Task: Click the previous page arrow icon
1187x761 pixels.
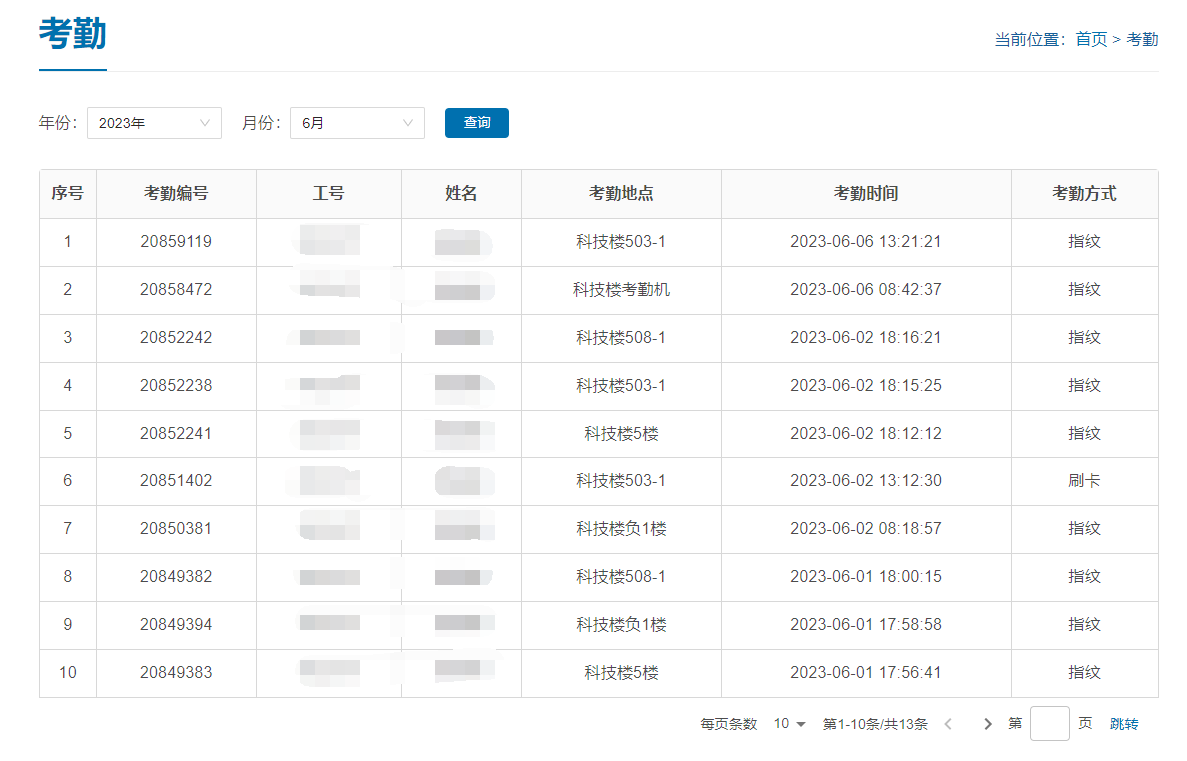Action: click(948, 724)
